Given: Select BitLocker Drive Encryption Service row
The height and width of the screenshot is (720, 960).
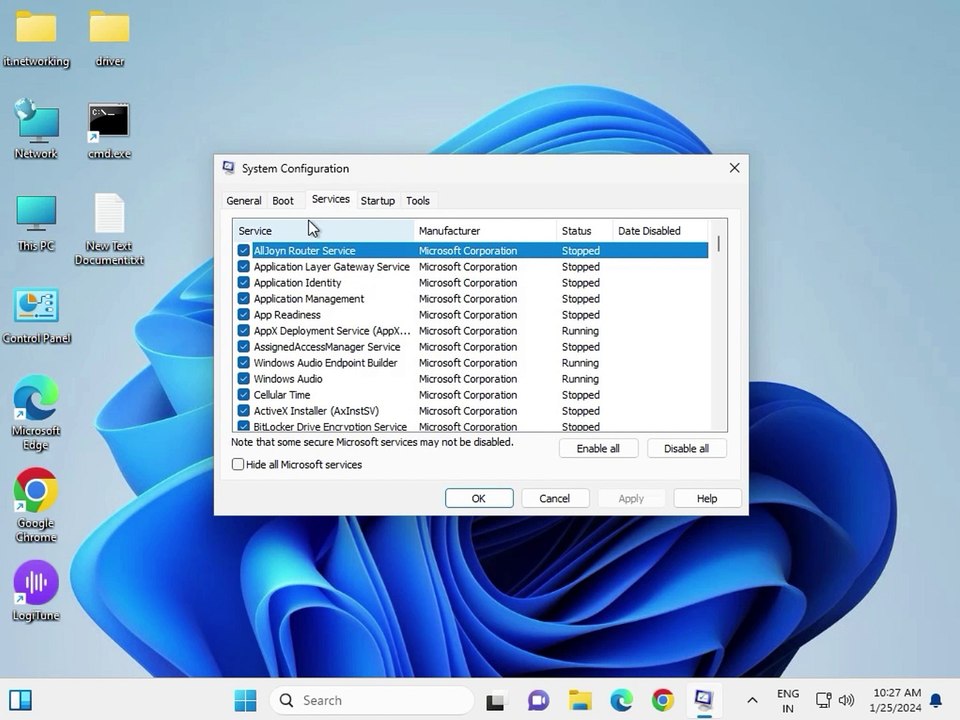Looking at the screenshot, I should (x=470, y=426).
